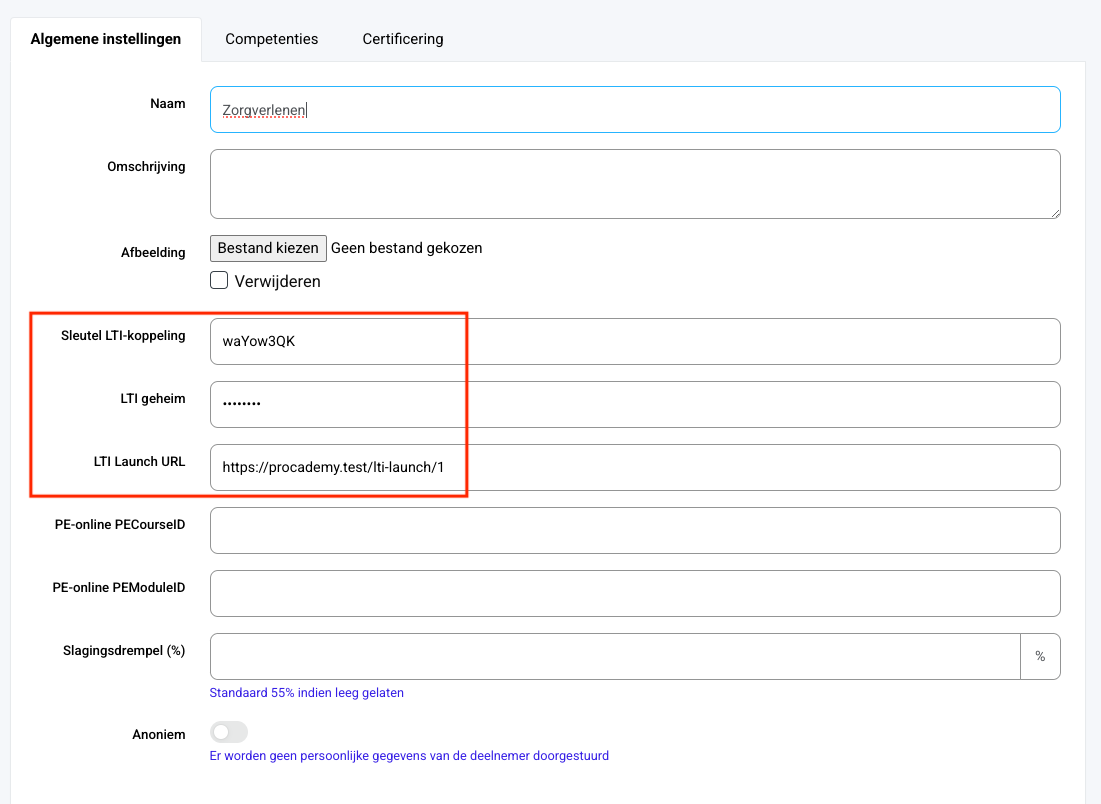Viewport: 1101px width, 804px height.
Task: Click the Afbeelding field label
Action: (x=153, y=252)
